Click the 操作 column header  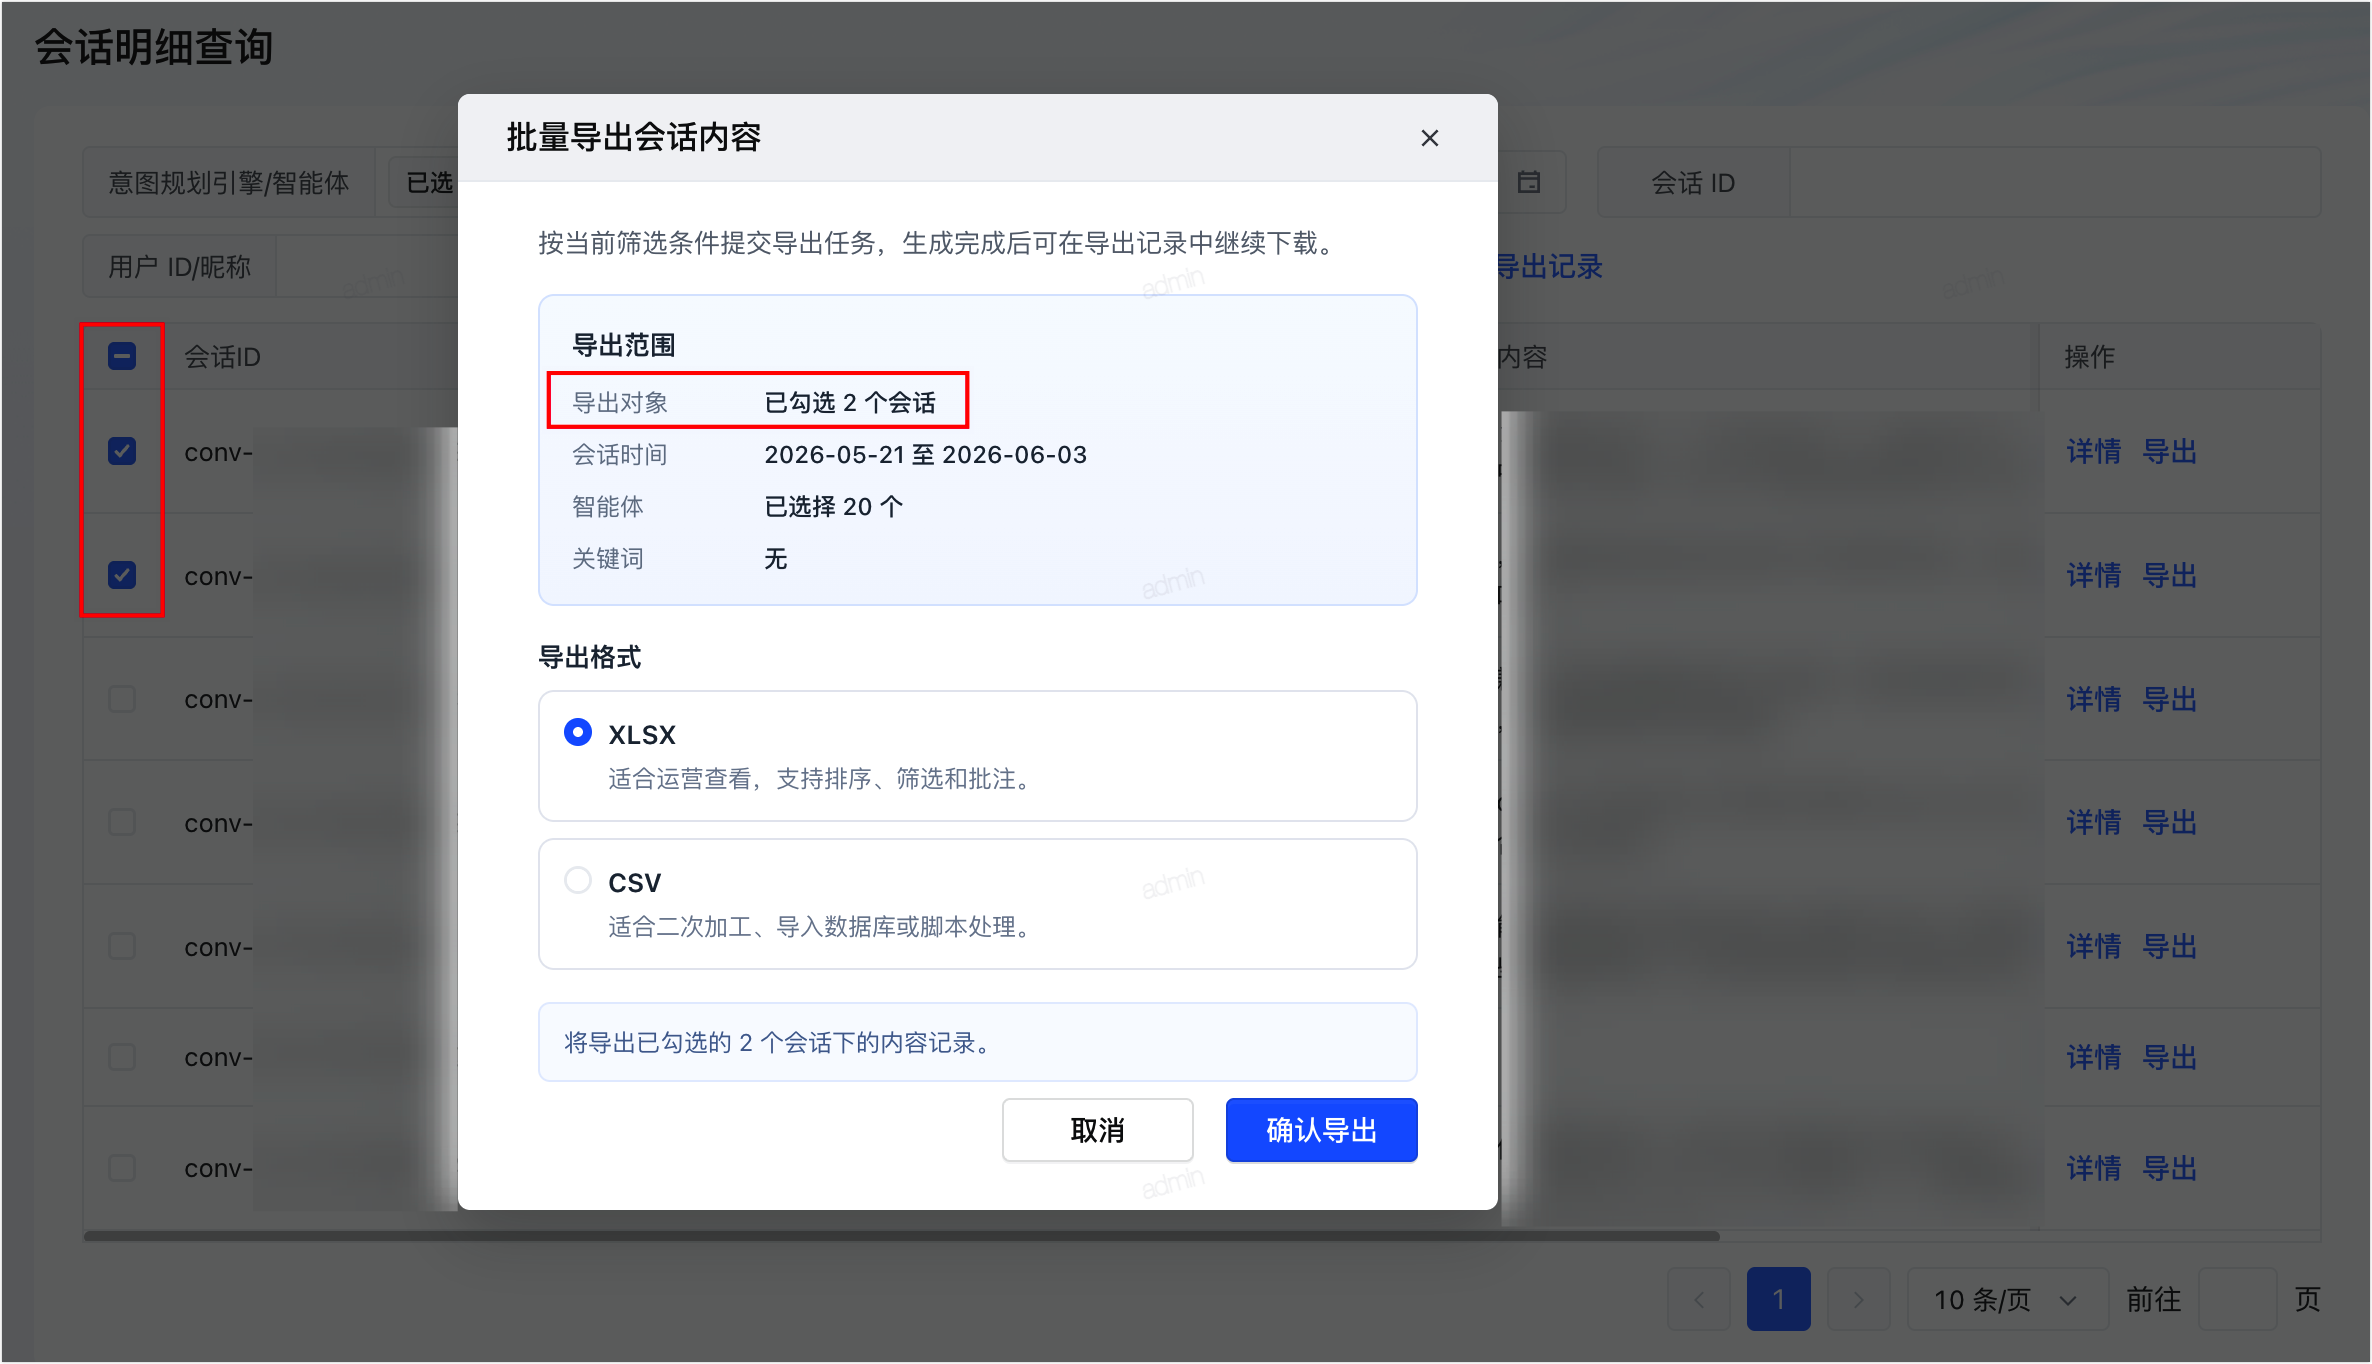click(2090, 356)
